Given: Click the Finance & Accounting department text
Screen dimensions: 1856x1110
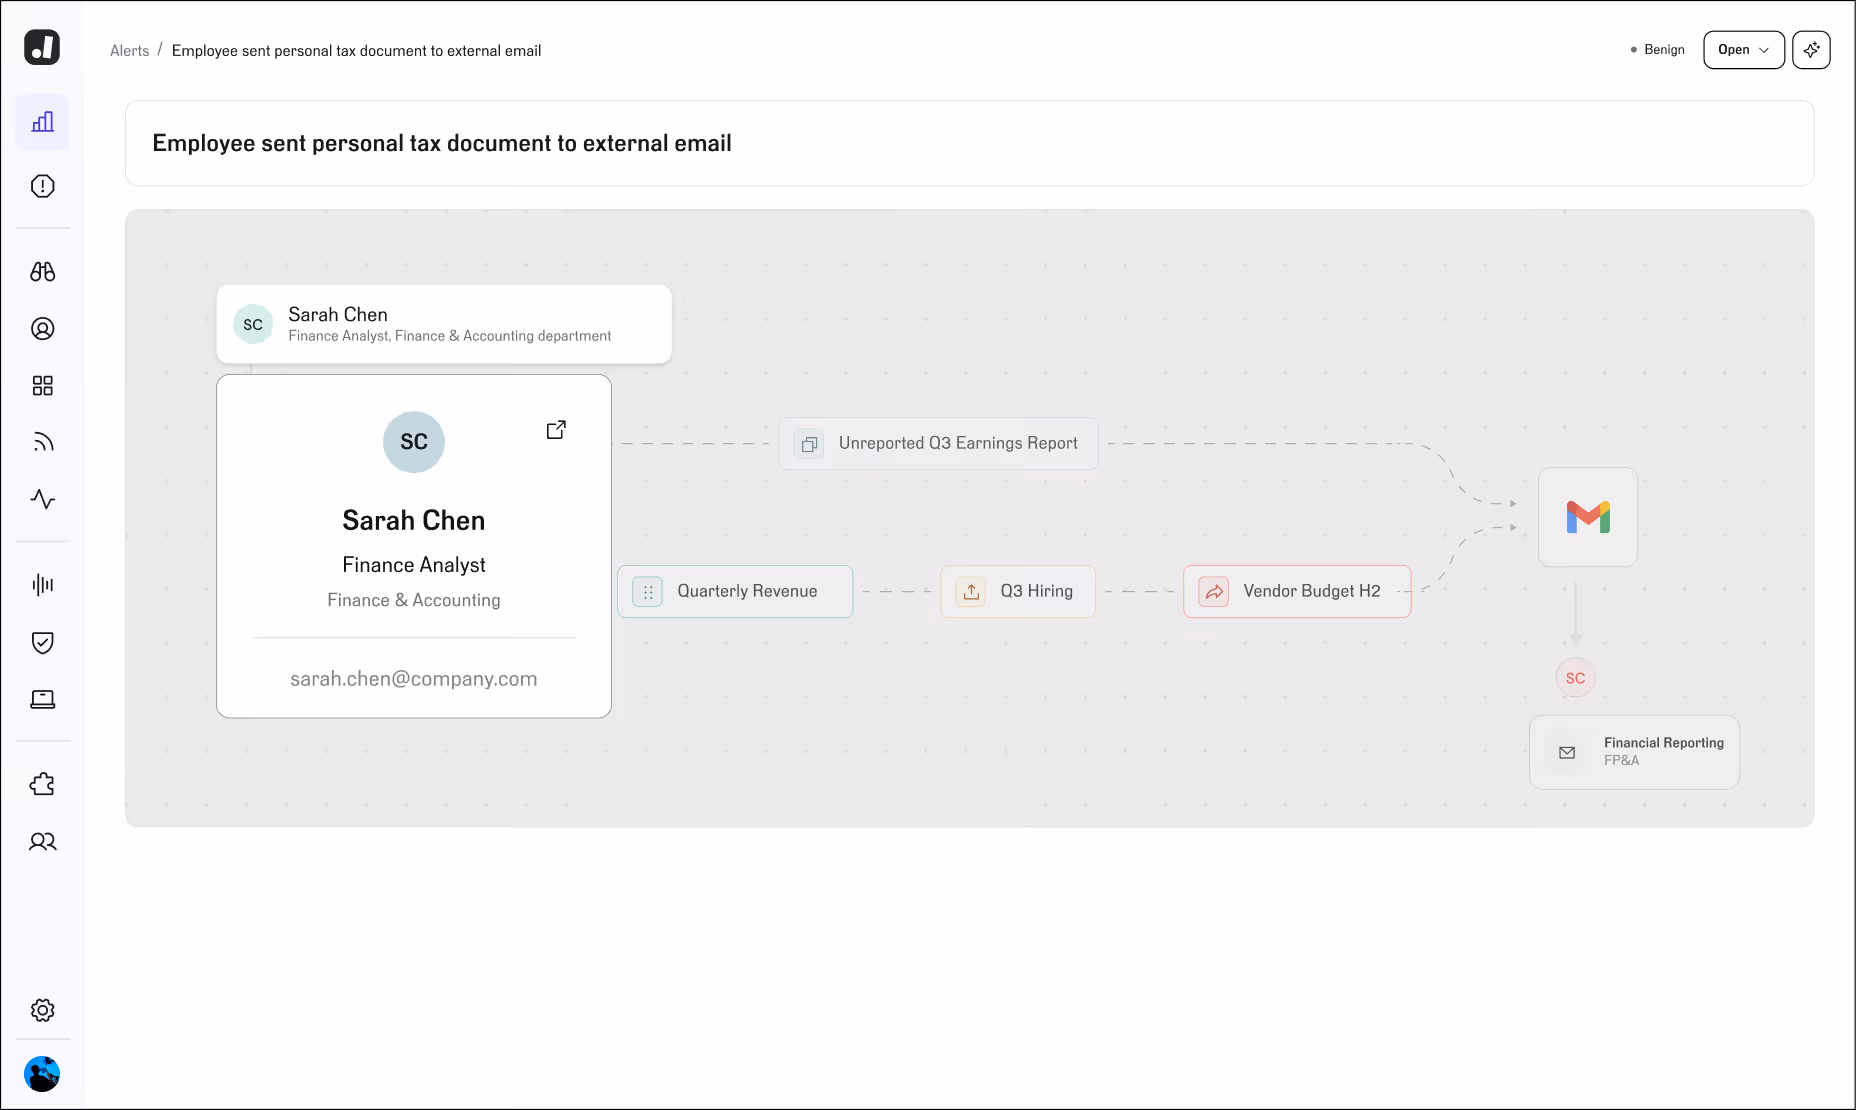Looking at the screenshot, I should coord(414,600).
